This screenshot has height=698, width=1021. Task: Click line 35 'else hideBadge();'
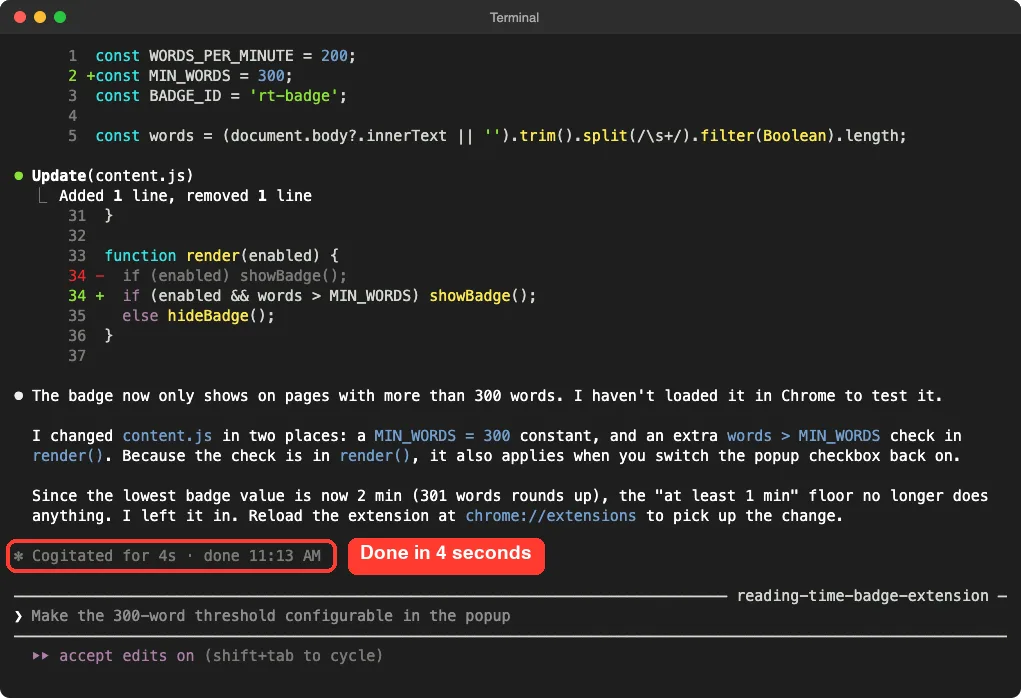tap(198, 316)
